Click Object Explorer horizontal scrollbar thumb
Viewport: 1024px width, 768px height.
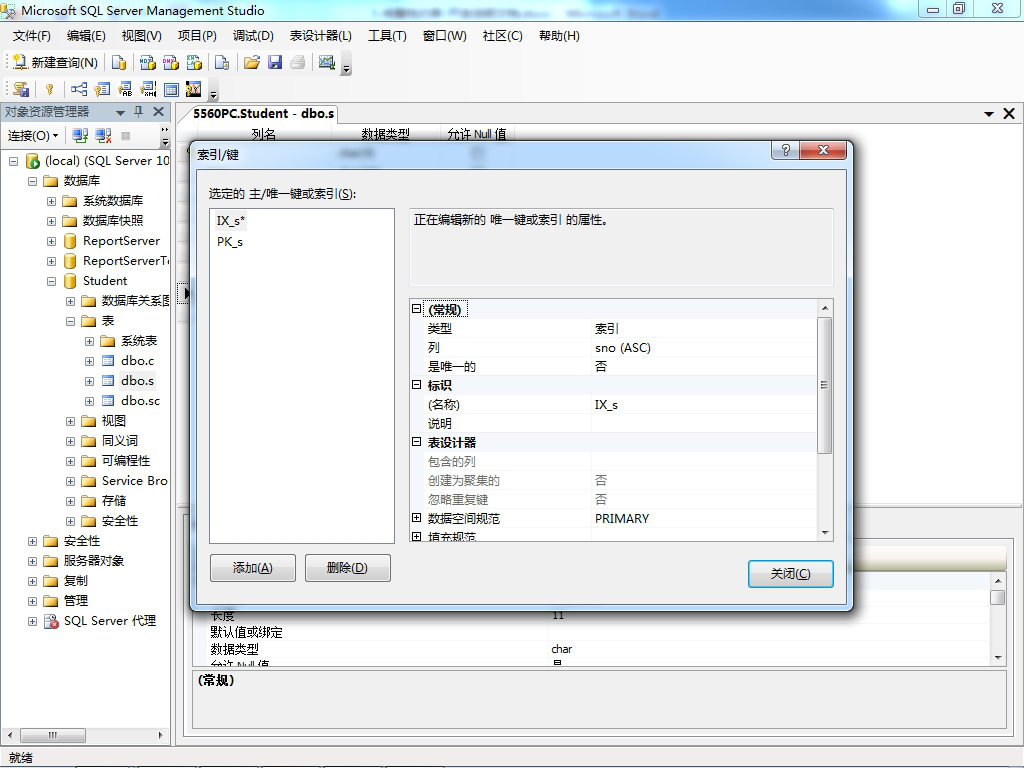[x=53, y=735]
